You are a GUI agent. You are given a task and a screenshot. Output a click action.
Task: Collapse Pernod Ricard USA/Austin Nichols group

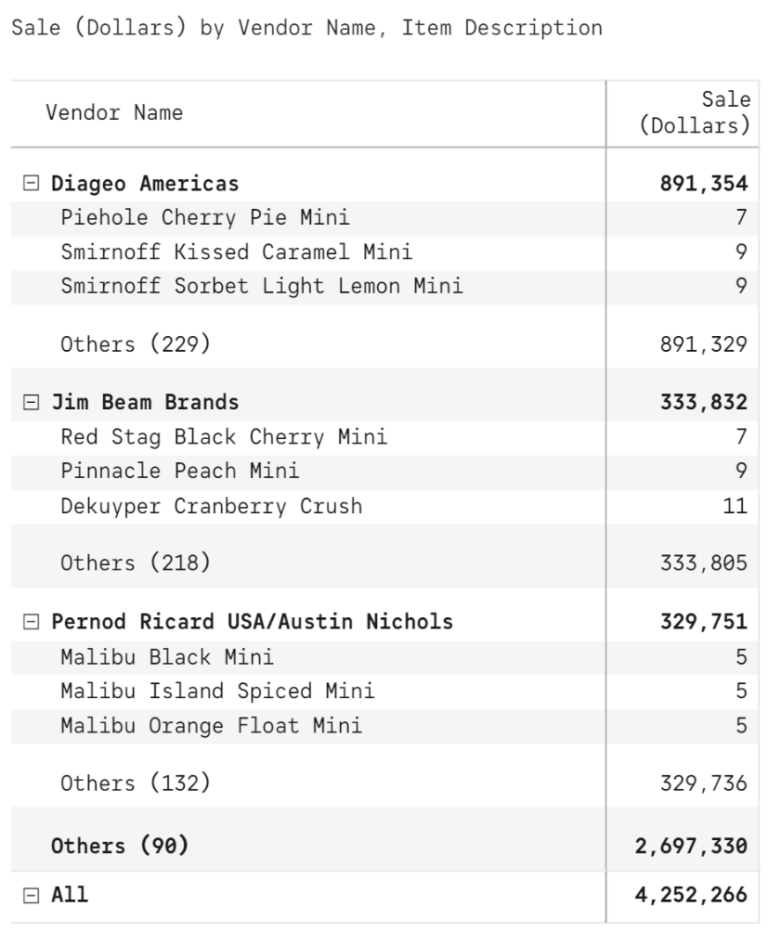(x=31, y=622)
